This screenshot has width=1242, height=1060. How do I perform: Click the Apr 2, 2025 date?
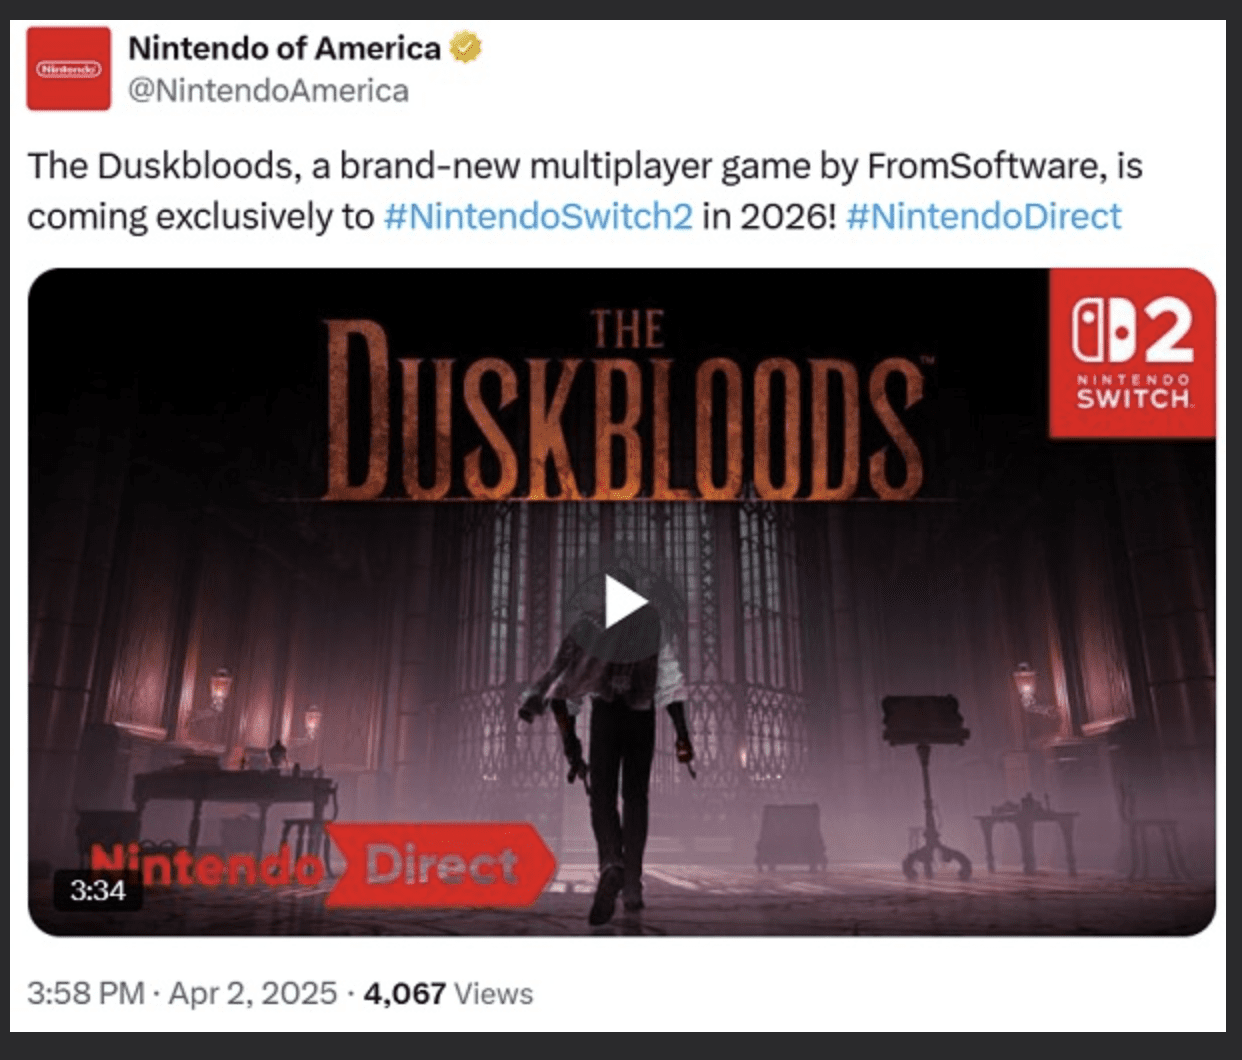(253, 994)
